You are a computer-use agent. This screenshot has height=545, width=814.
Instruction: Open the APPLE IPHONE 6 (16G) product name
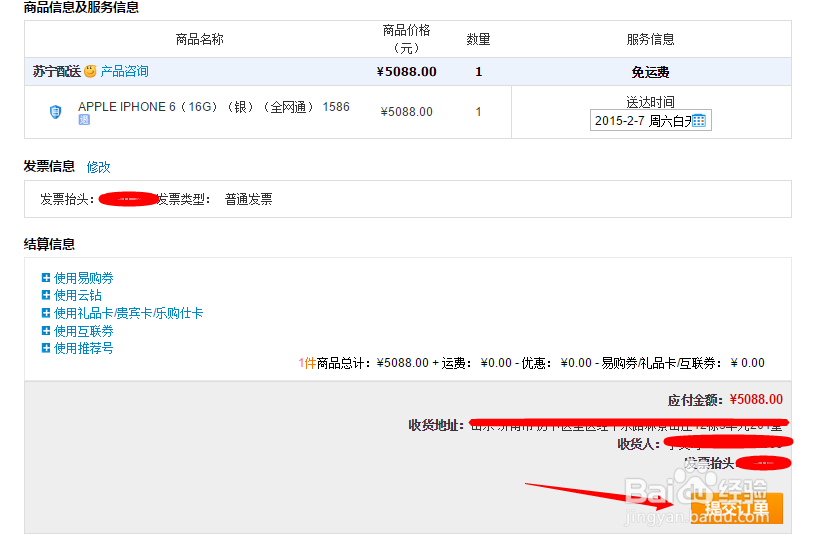(x=214, y=107)
